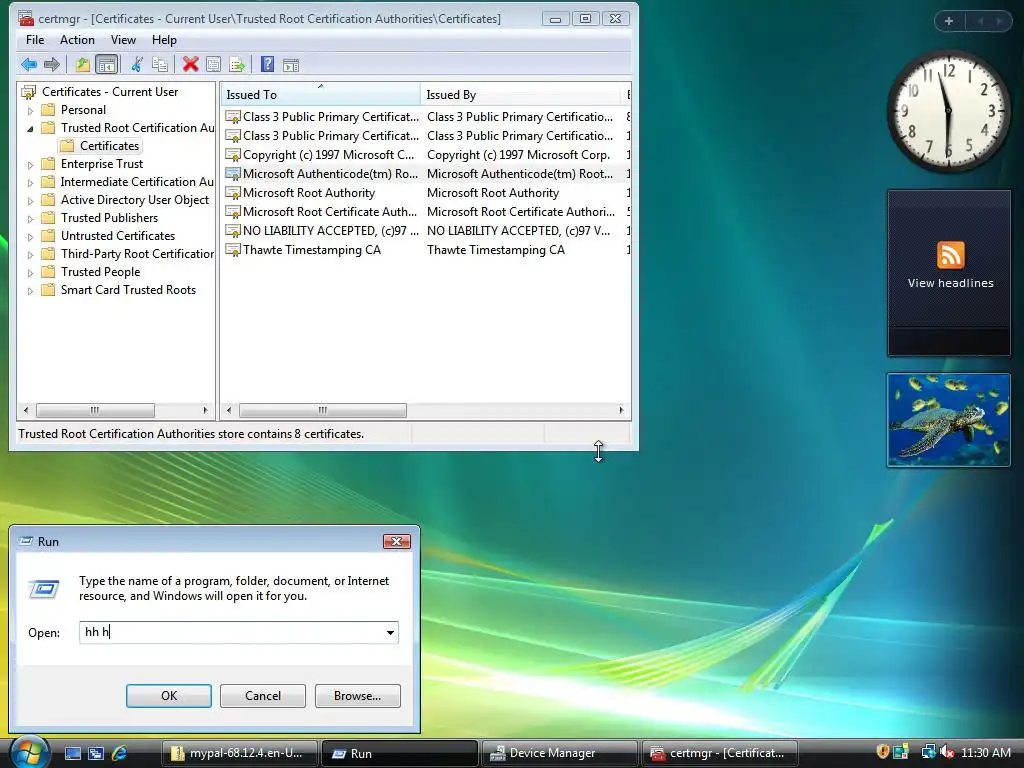Viewport: 1024px width, 768px height.
Task: Open Help with the question mark icon
Action: click(x=267, y=64)
